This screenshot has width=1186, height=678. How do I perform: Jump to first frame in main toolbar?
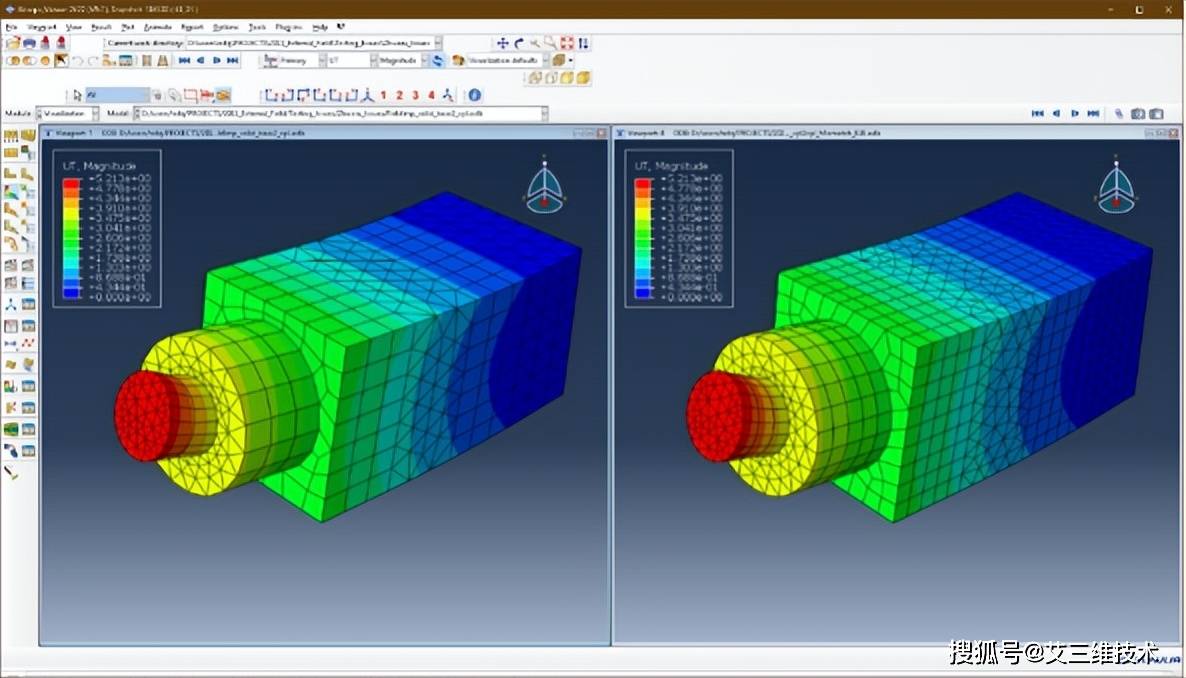click(185, 61)
